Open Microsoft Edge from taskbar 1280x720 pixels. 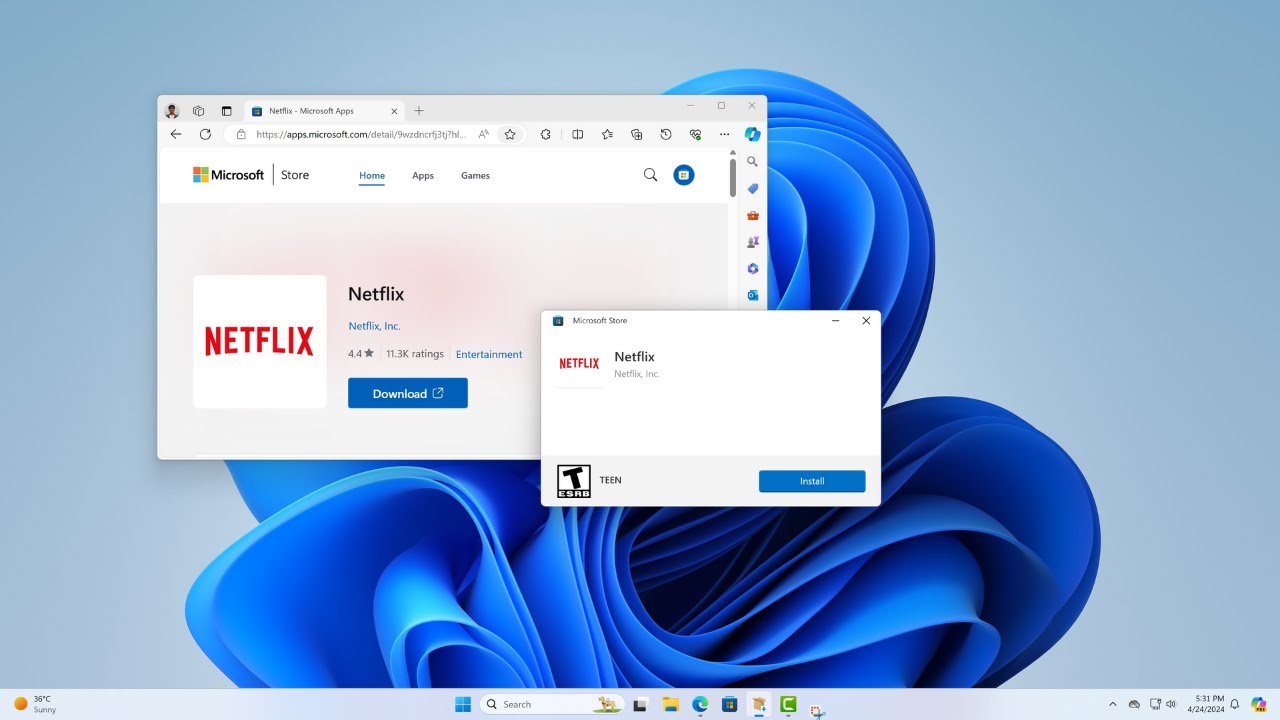[x=701, y=704]
